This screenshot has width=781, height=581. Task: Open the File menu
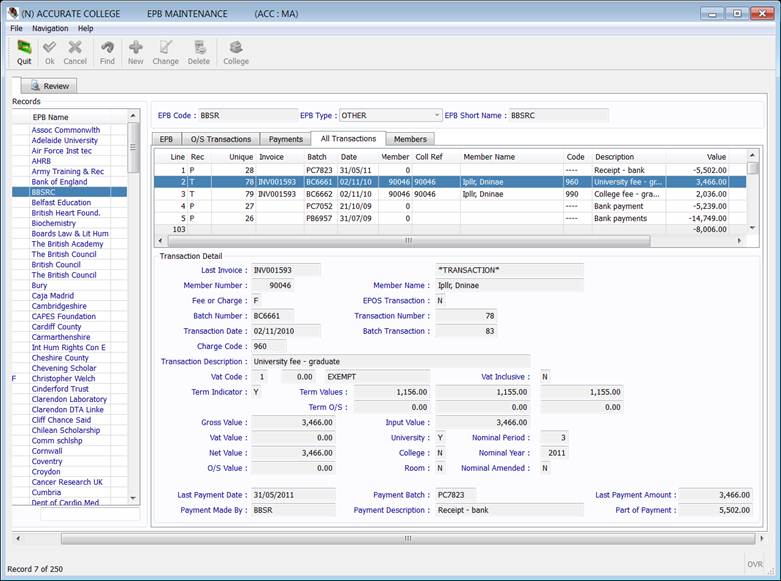click(16, 28)
